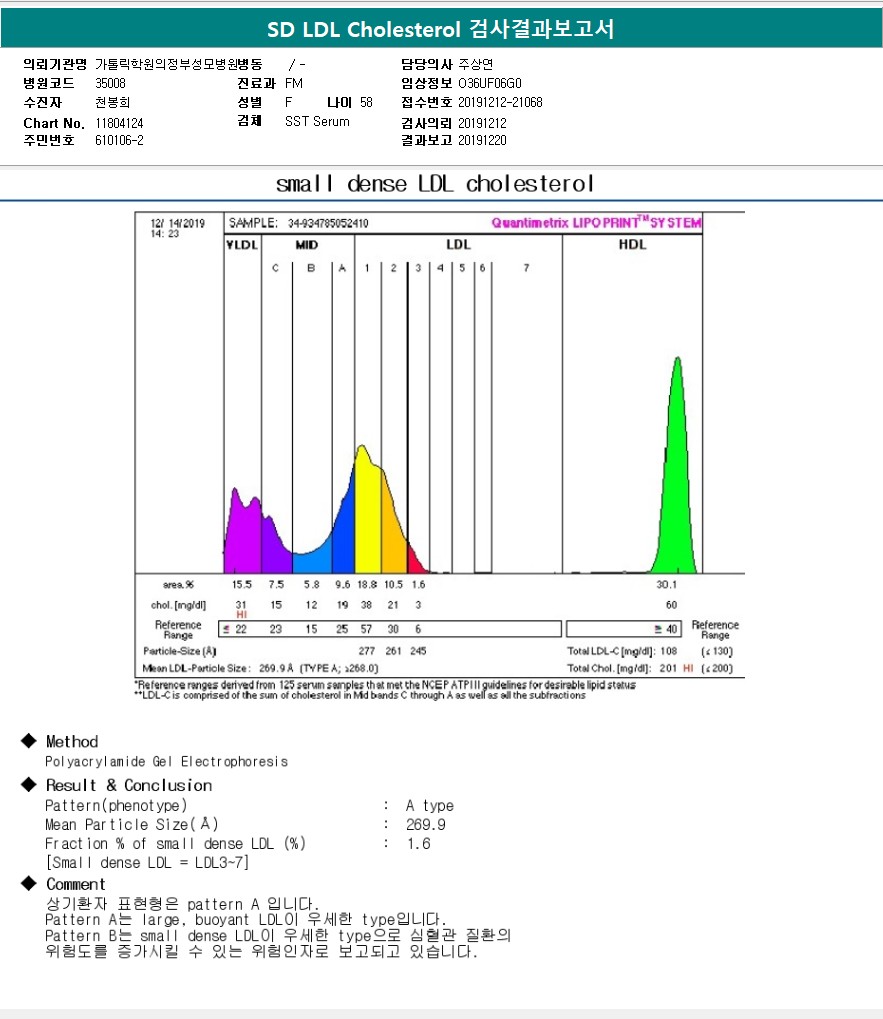Image resolution: width=883 pixels, height=1019 pixels.
Task: Click hospital code value '35008'
Action: [x=110, y=83]
